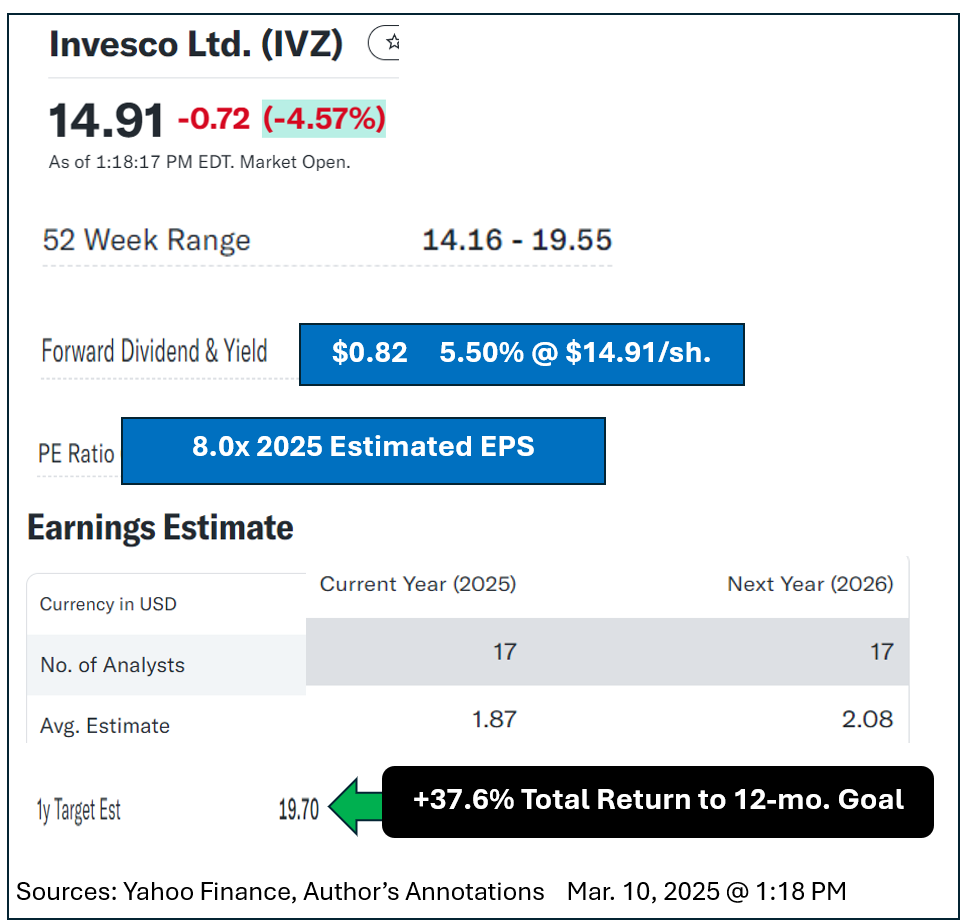Viewport: 964px width, 922px height.
Task: Click the blue 8.0x 2025 Estimated EPS box
Action: click(x=363, y=450)
